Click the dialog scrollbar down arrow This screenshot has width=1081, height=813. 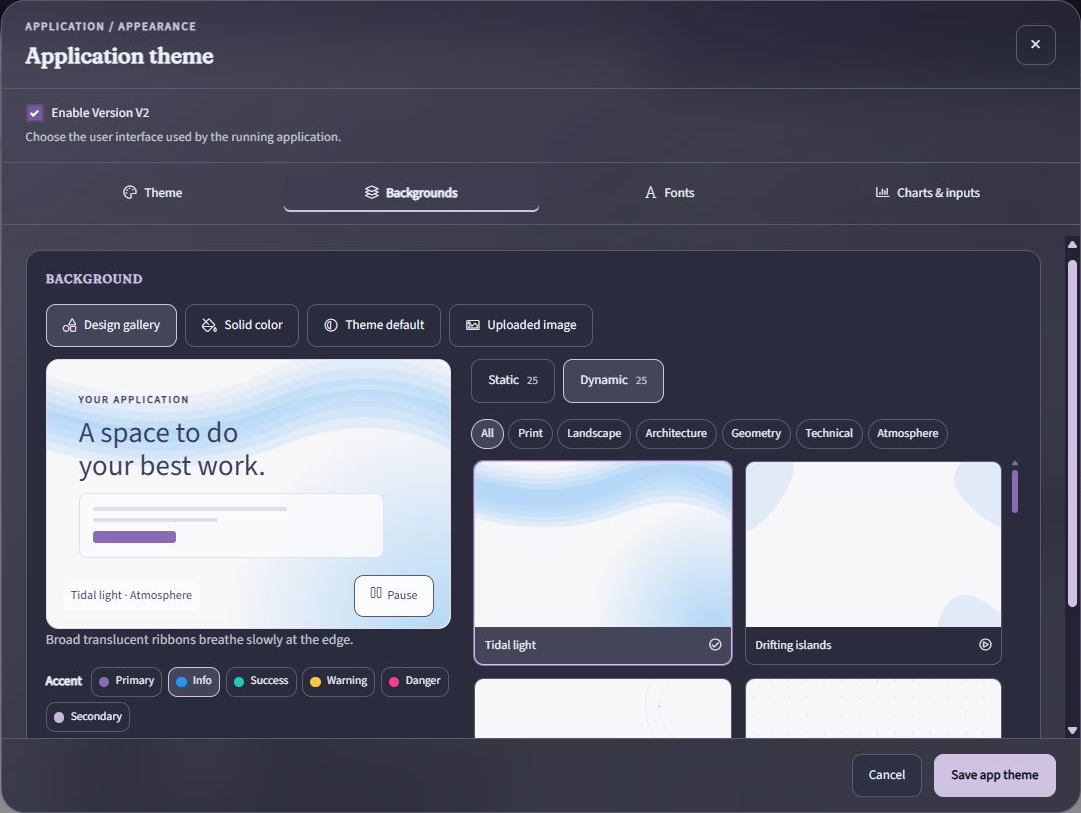(1072, 730)
